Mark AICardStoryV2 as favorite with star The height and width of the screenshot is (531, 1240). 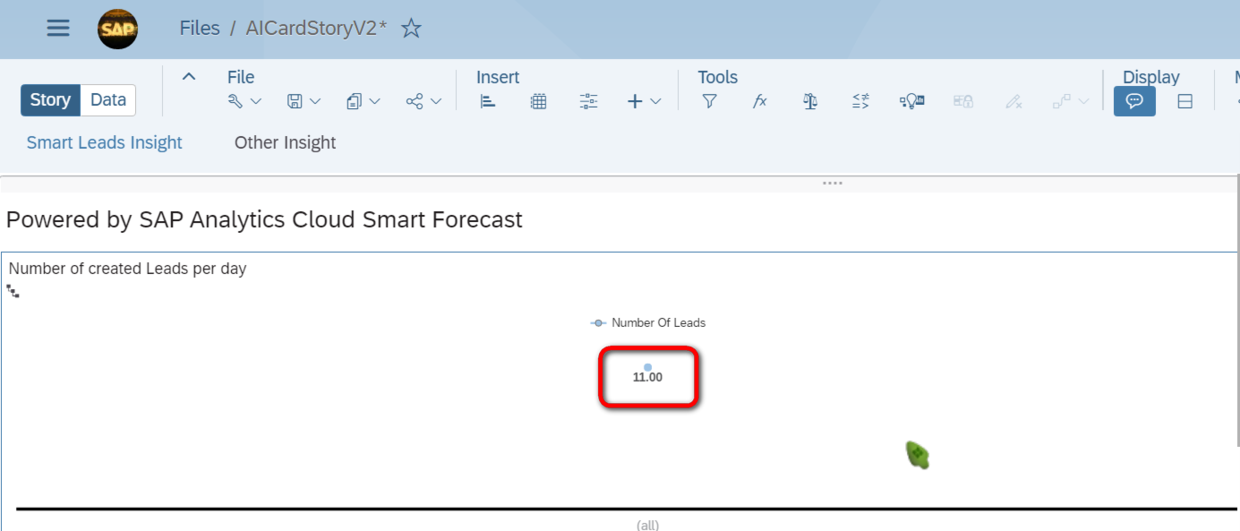[x=411, y=28]
